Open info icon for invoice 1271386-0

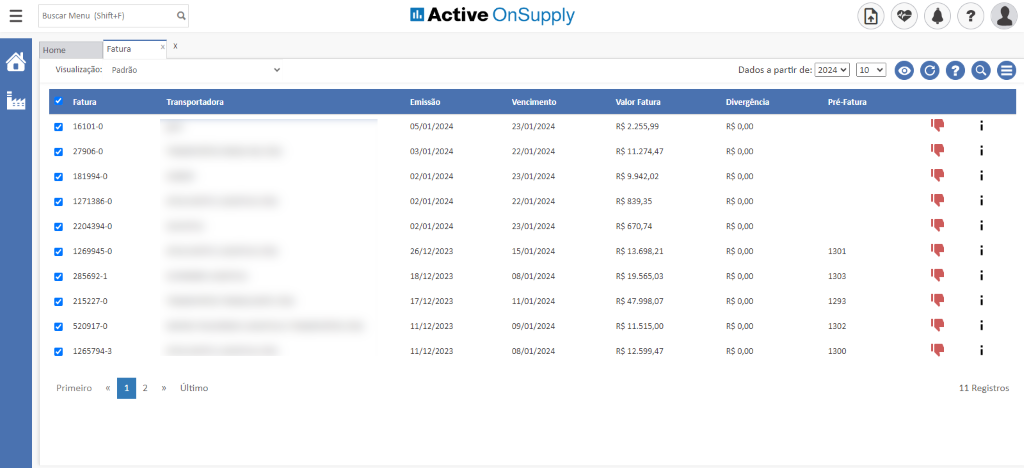click(x=981, y=201)
